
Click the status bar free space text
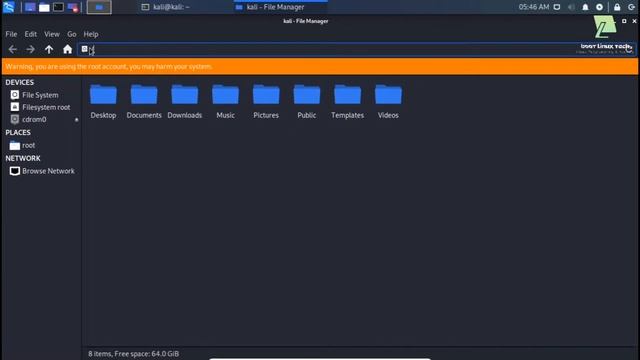[x=133, y=354]
